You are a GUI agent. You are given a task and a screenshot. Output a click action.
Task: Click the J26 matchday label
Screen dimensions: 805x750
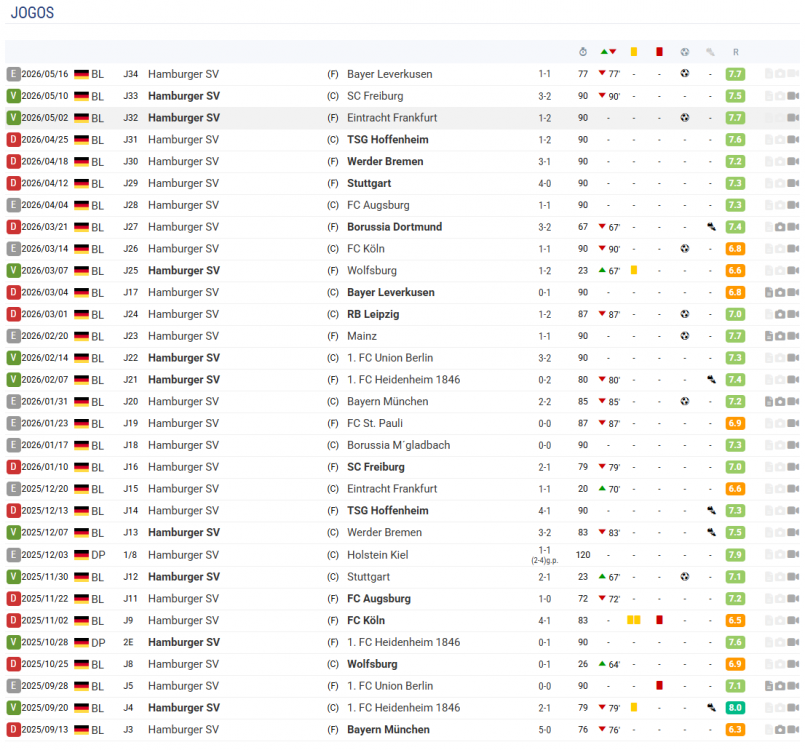click(x=130, y=249)
